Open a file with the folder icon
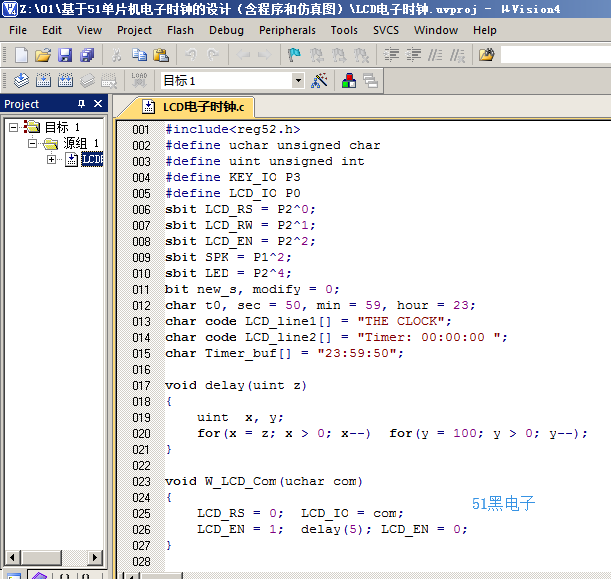 point(43,55)
